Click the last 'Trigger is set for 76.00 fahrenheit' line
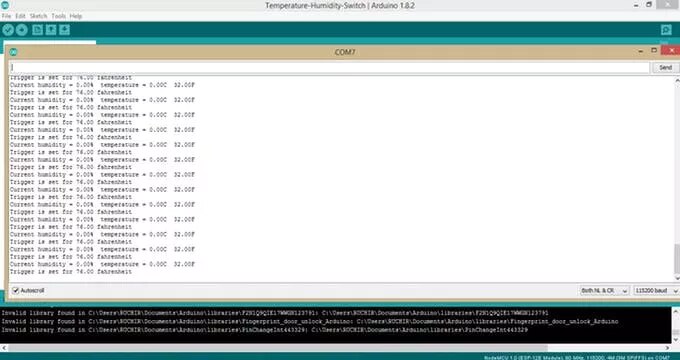This screenshot has width=680, height=360. coord(71,272)
